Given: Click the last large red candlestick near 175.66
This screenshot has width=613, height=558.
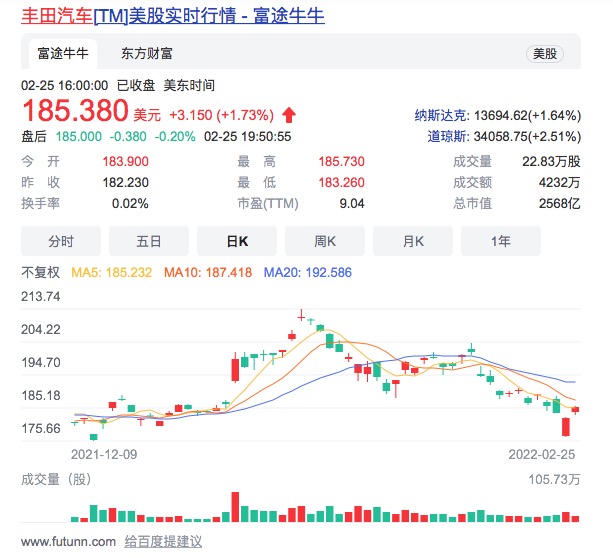Looking at the screenshot, I should 566,427.
